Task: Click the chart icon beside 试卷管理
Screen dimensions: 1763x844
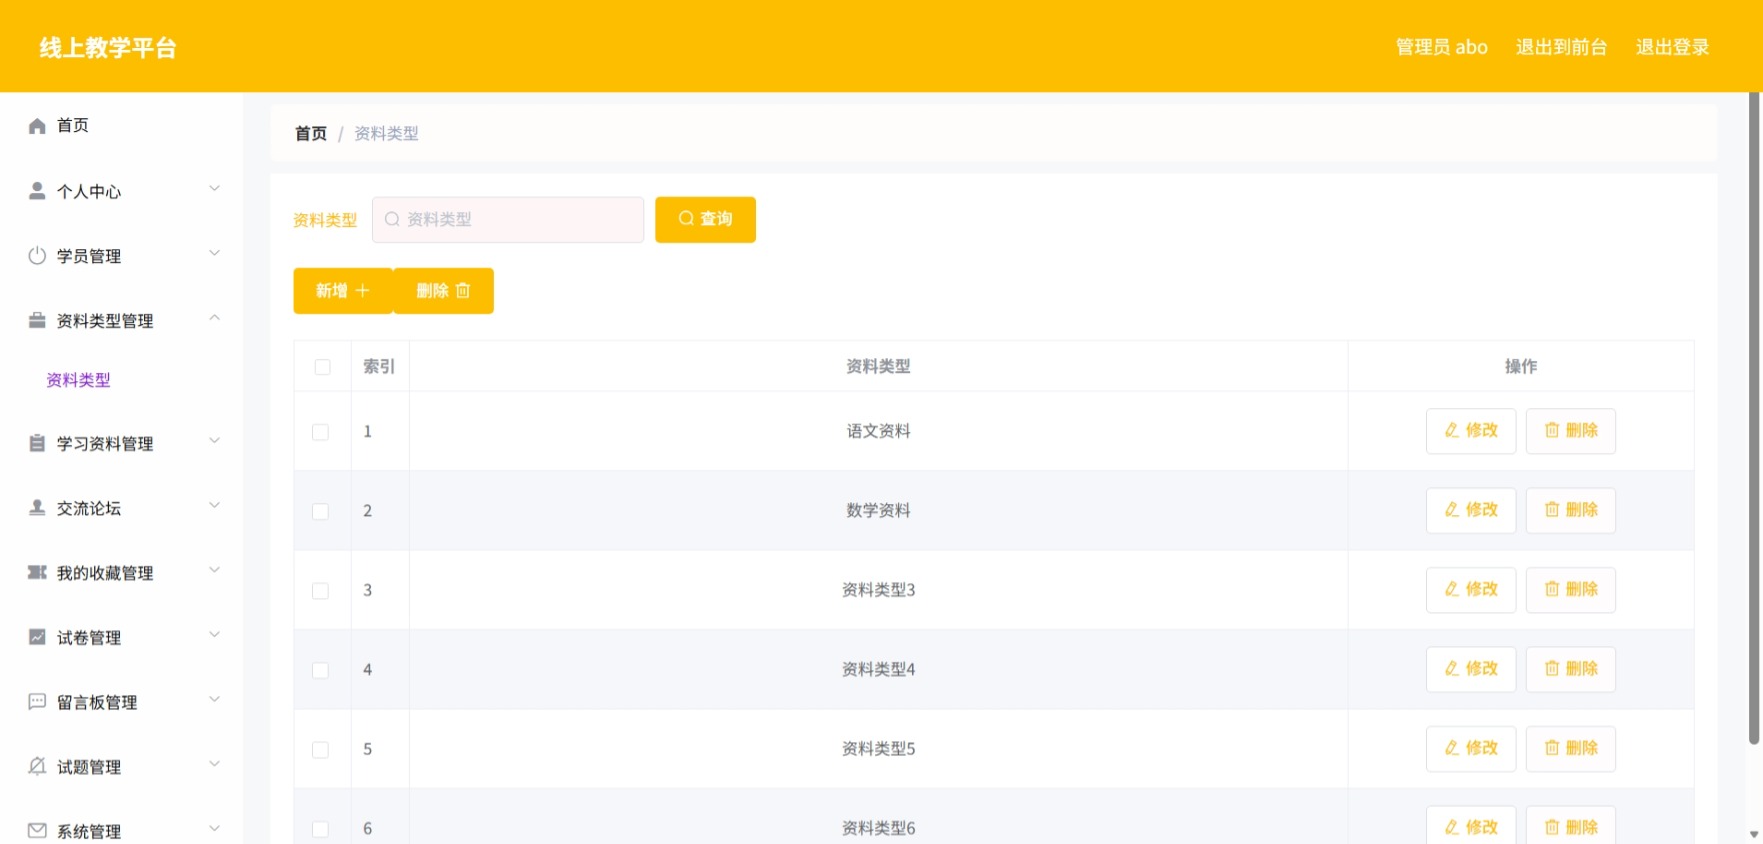Action: (x=37, y=637)
